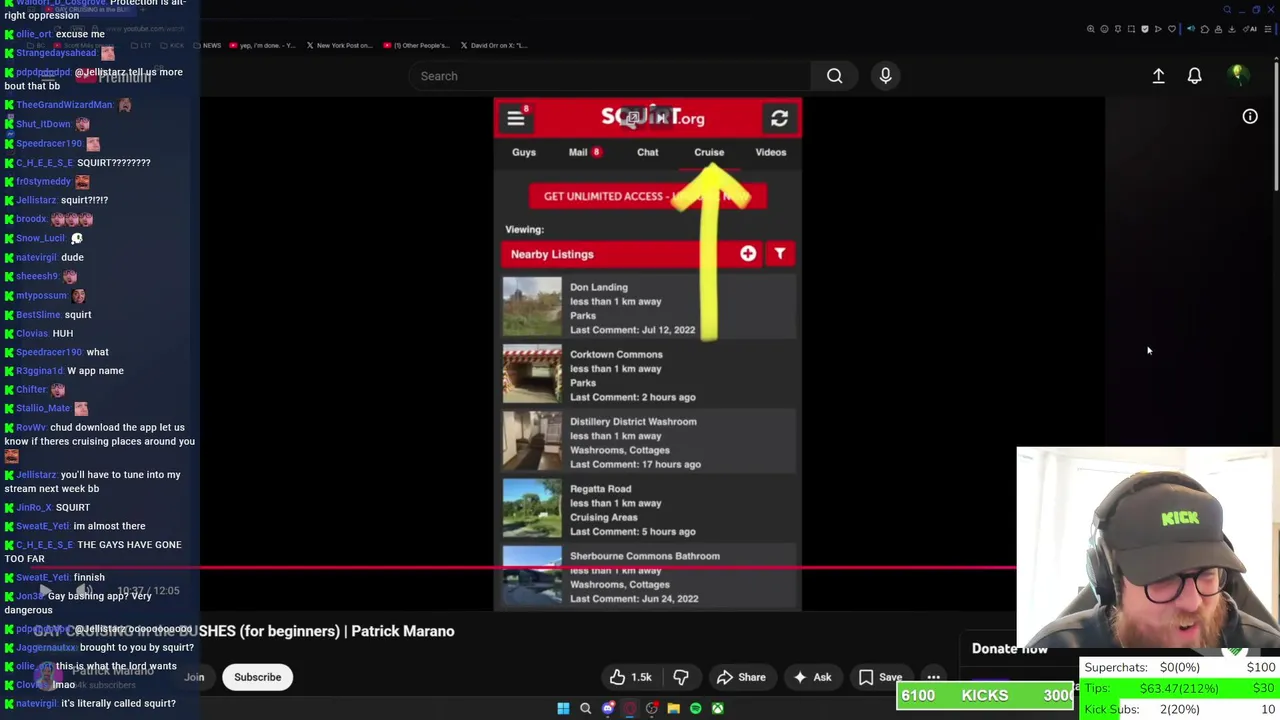Click the ad blocker shield icon

1145,29
